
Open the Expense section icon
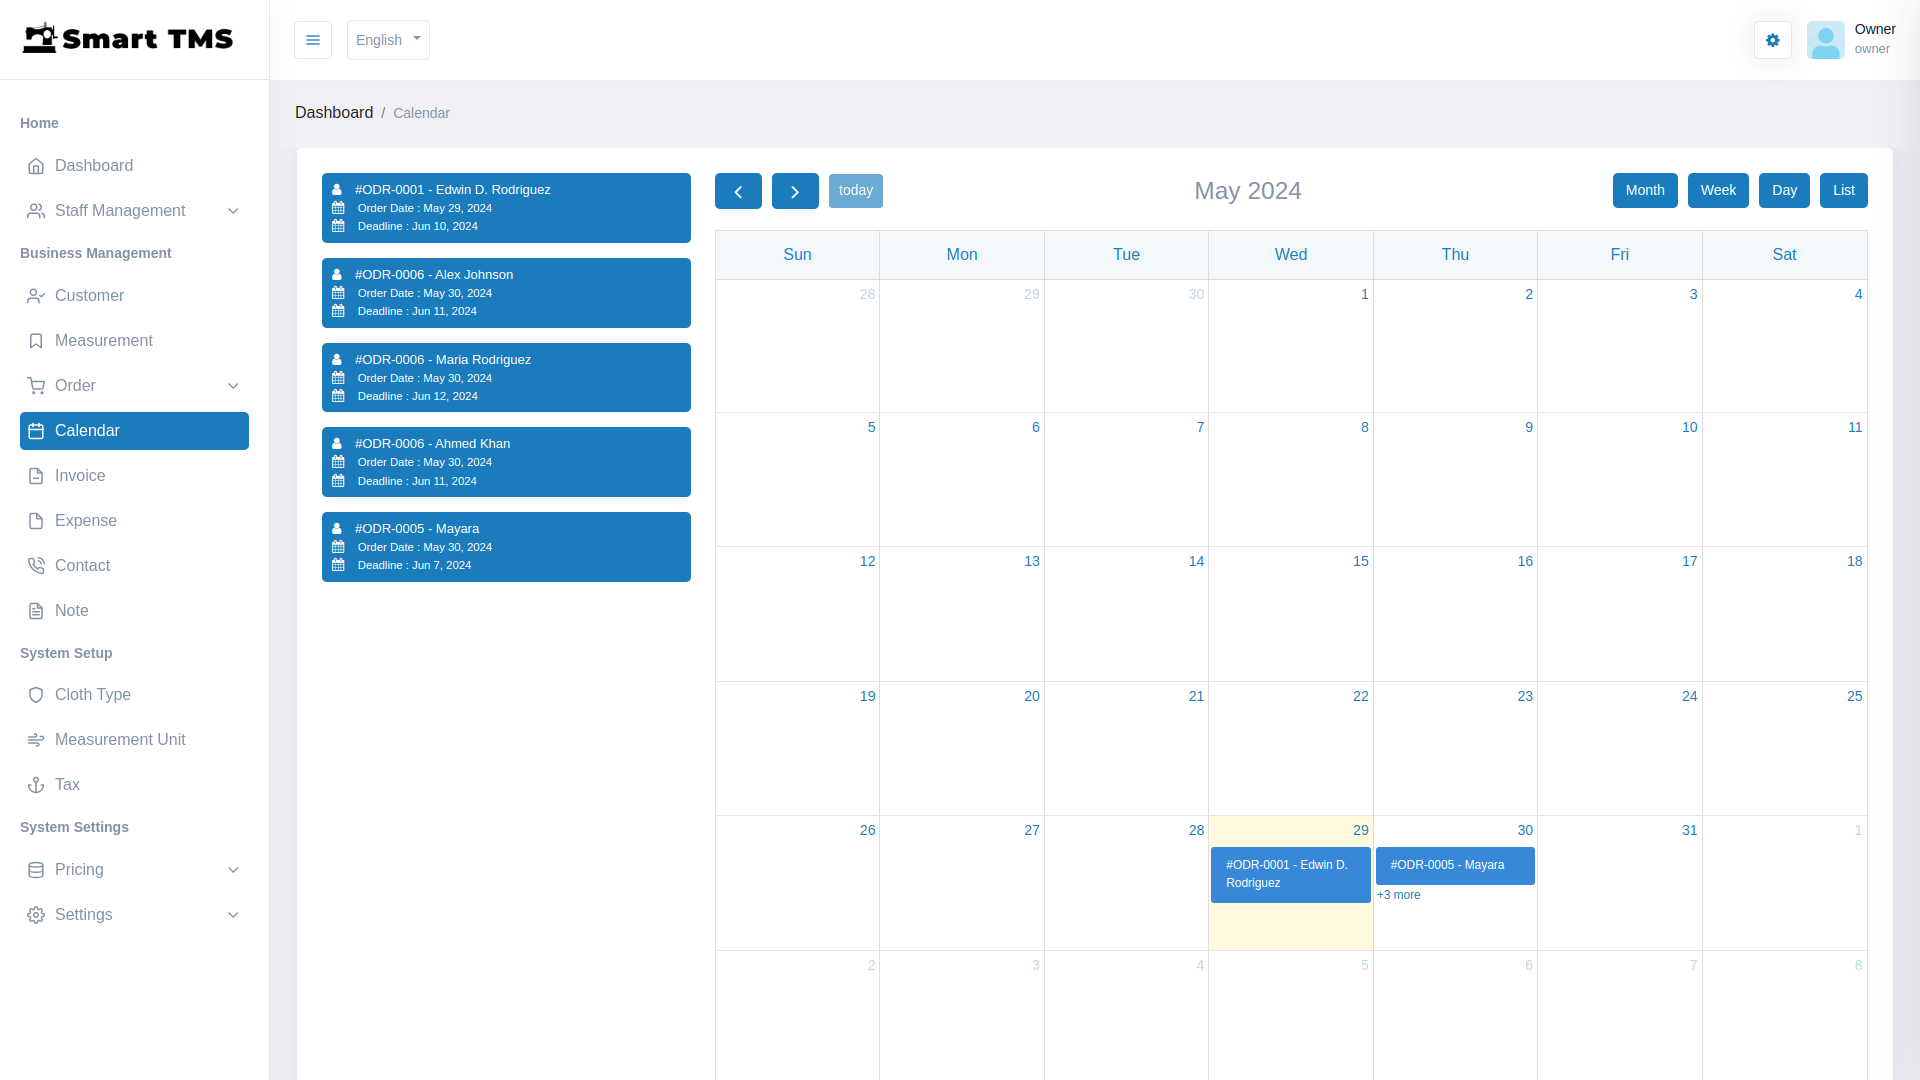click(x=36, y=520)
